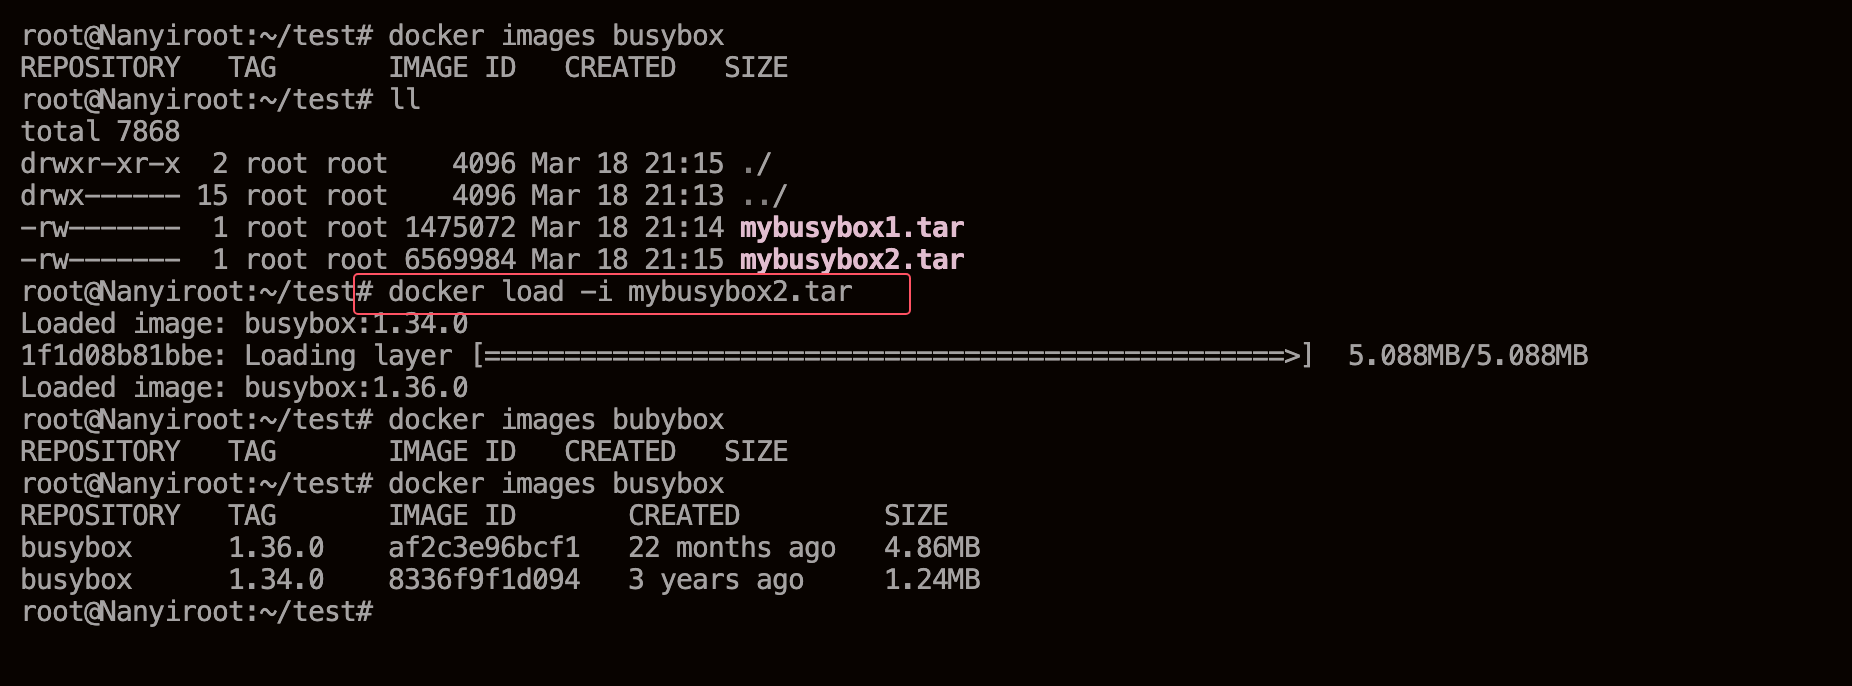Click '3 years ago' created value
This screenshot has width=1852, height=686.
[x=716, y=580]
